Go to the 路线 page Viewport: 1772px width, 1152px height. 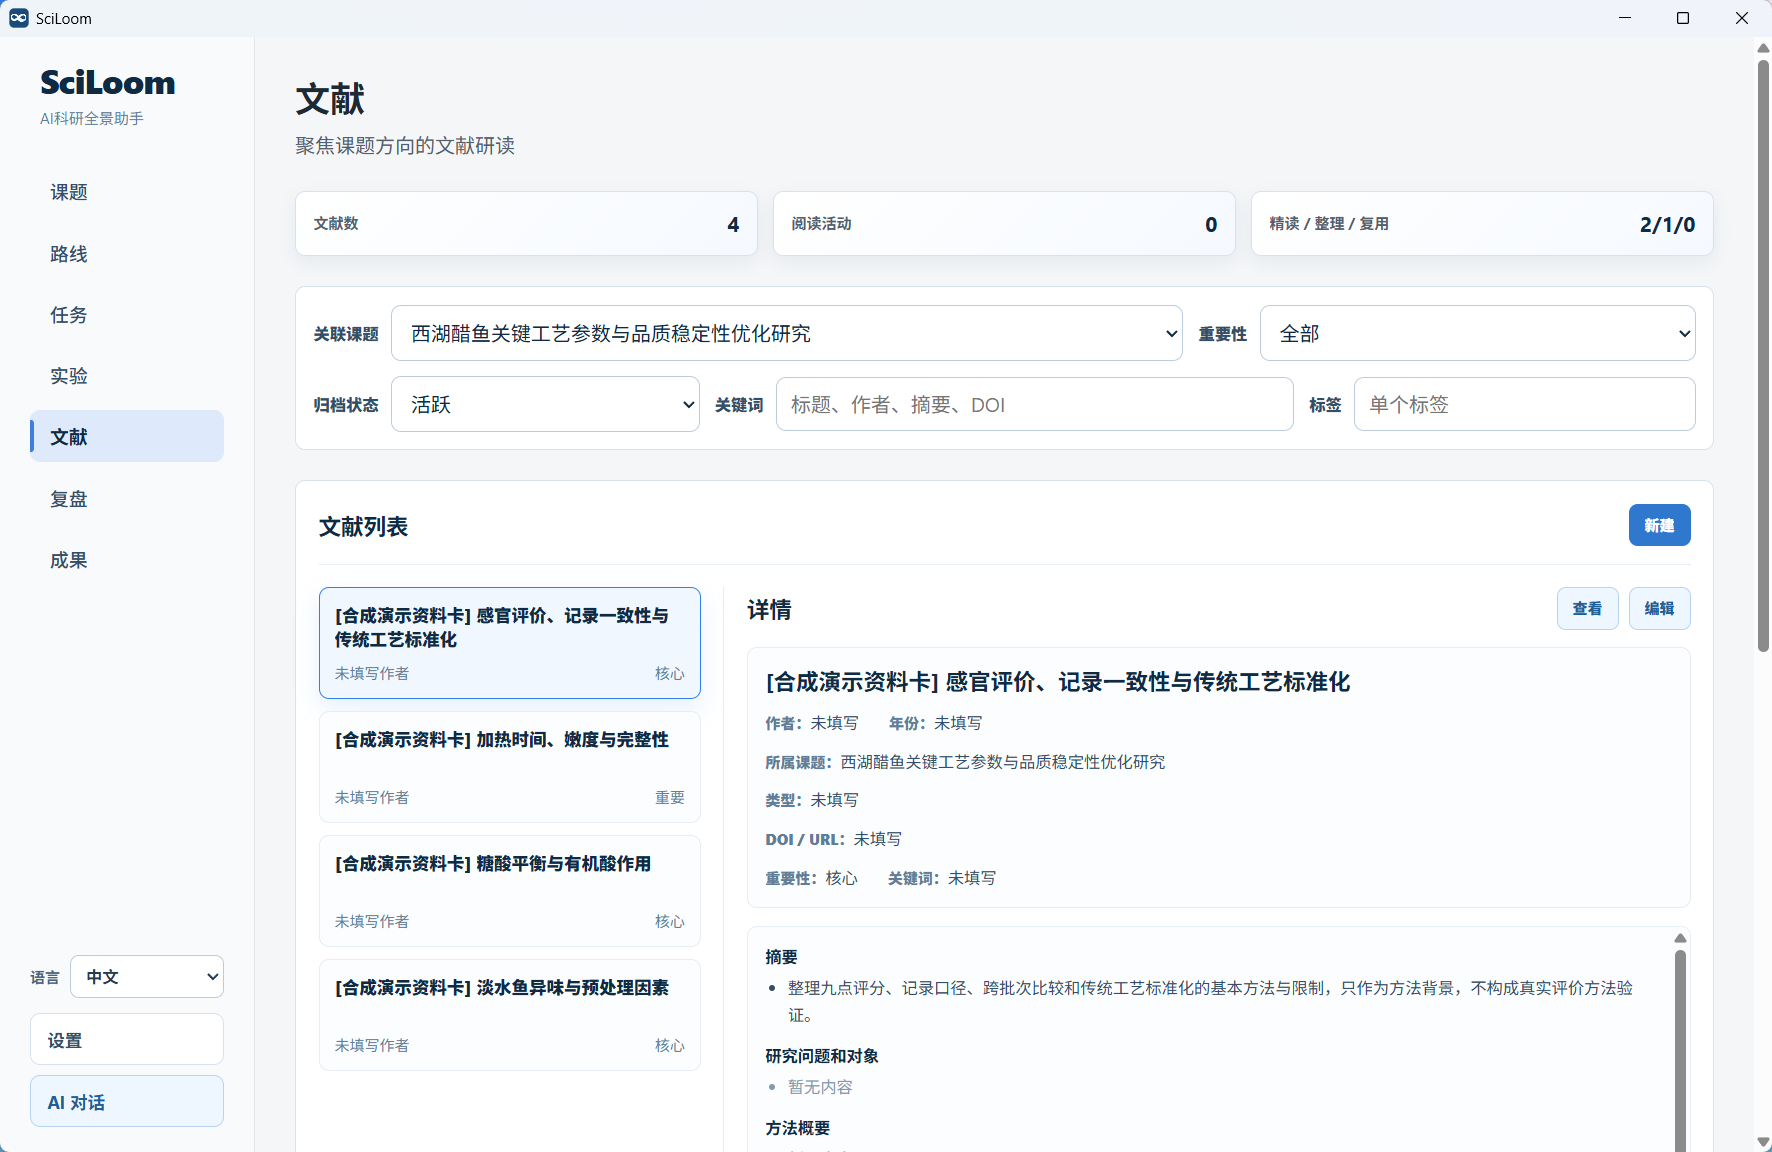click(127, 254)
